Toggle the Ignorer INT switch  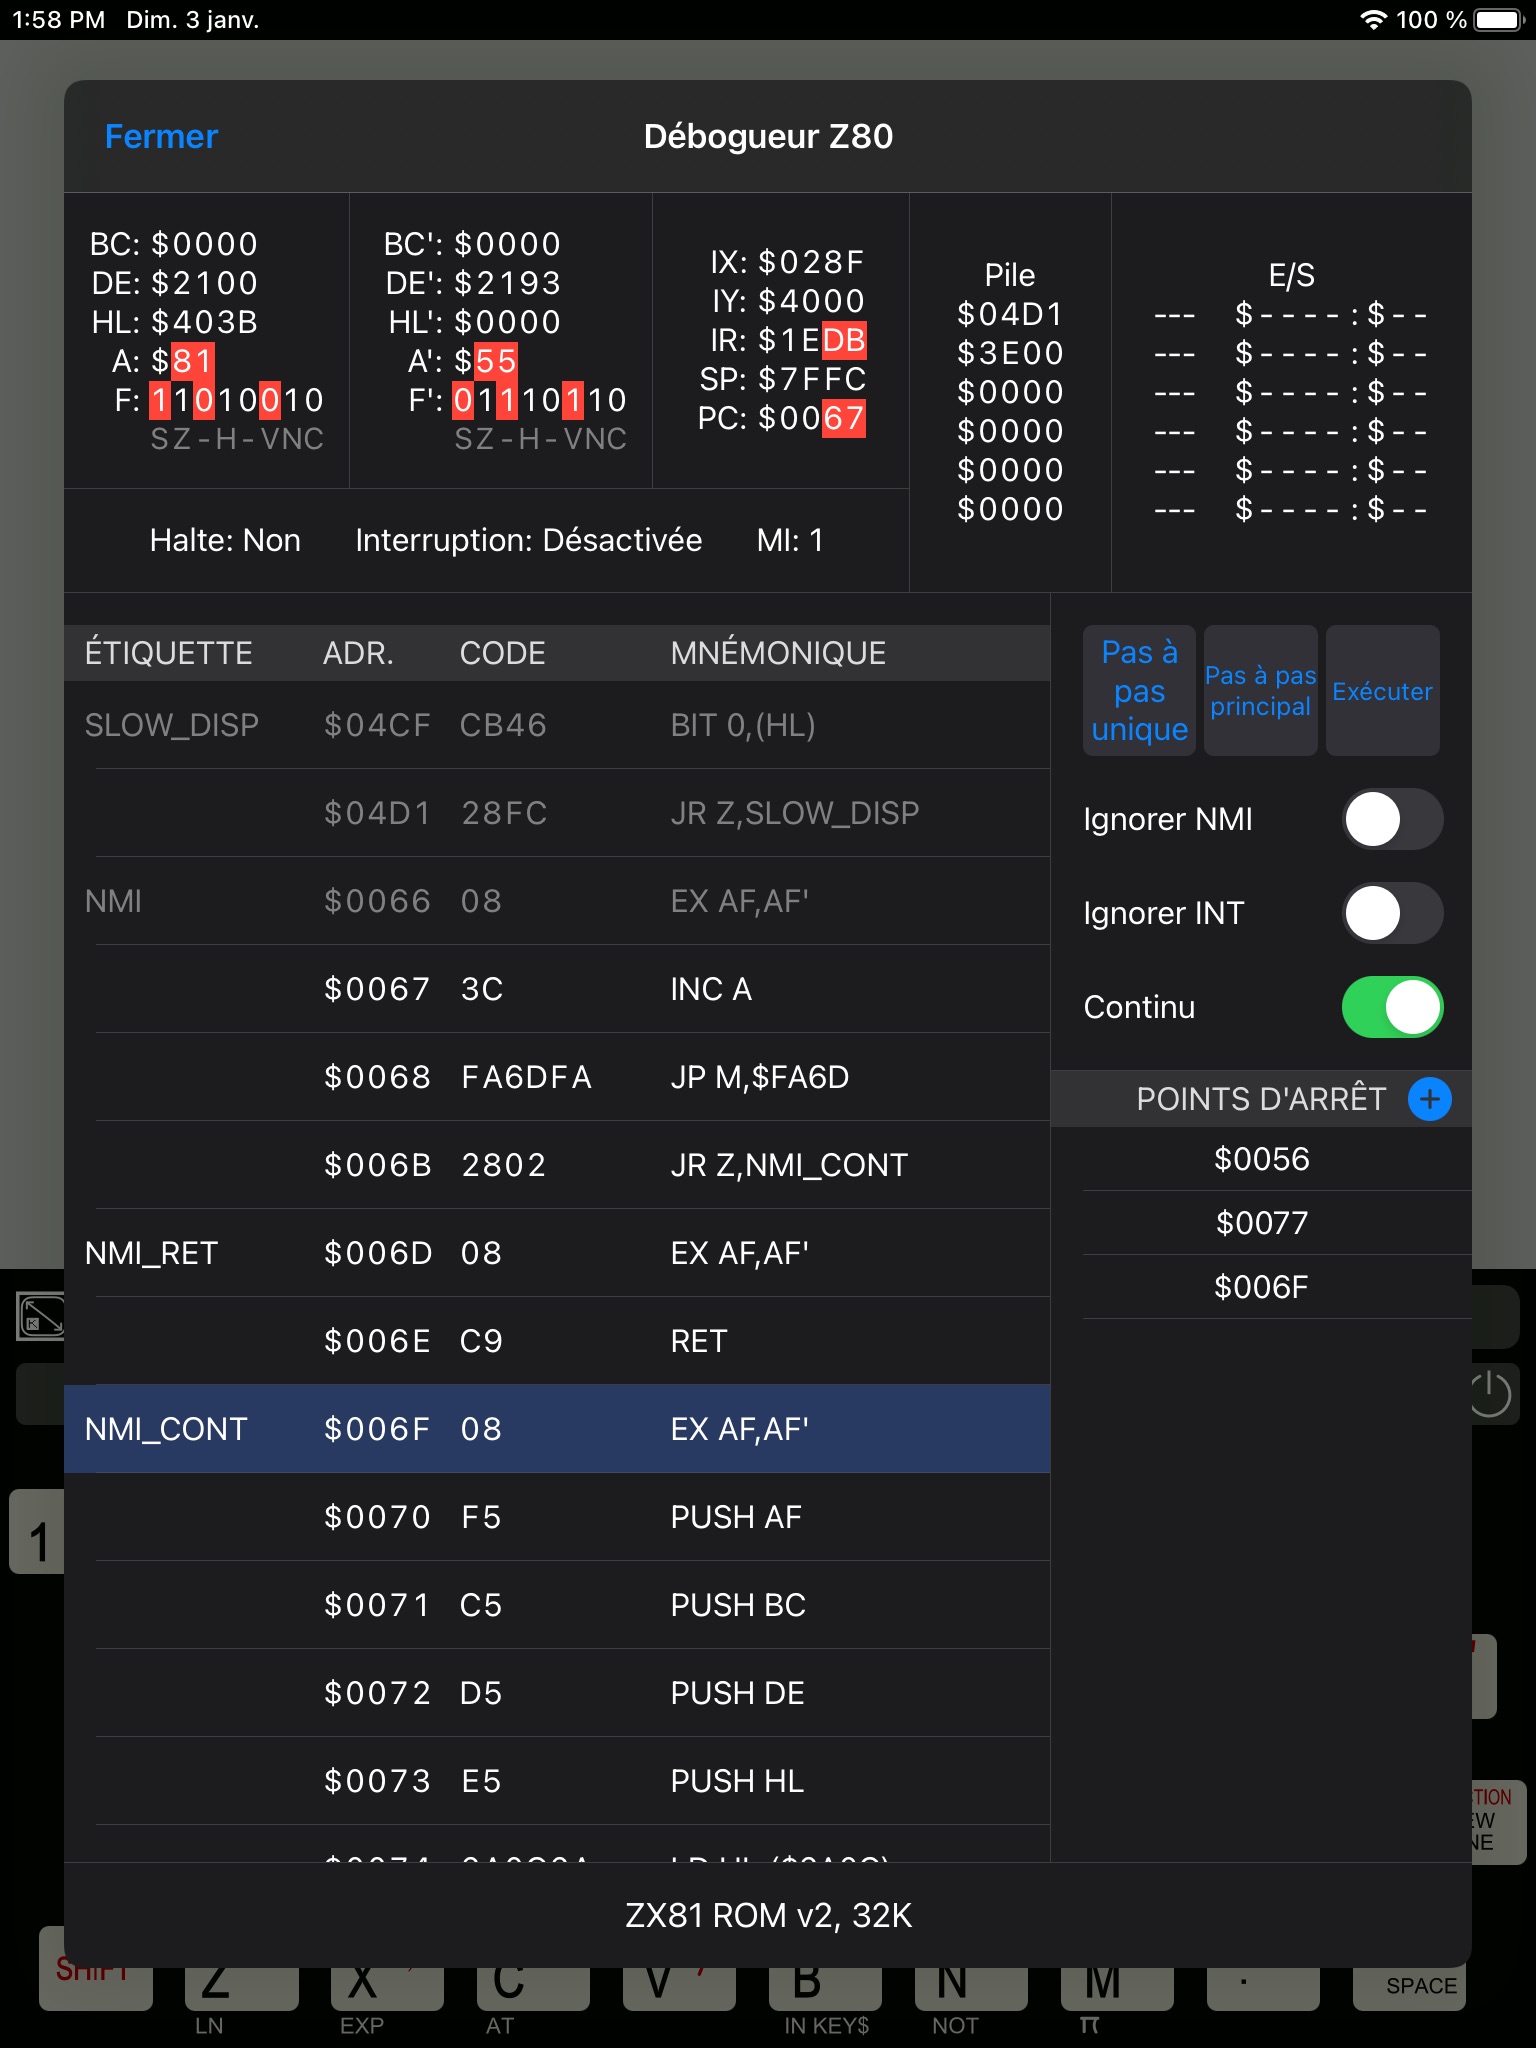pos(1392,913)
